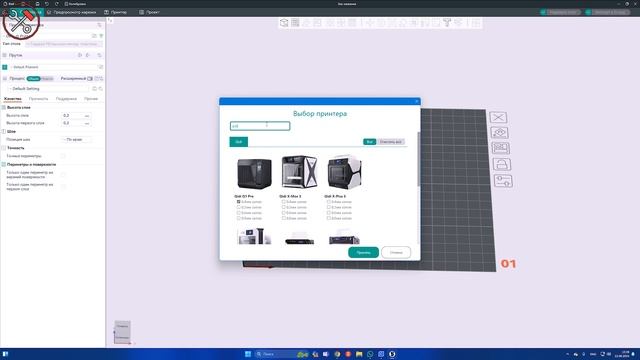This screenshot has width=640, height=360.
Task: Click the search icon next to Default Setting
Action: (101, 89)
